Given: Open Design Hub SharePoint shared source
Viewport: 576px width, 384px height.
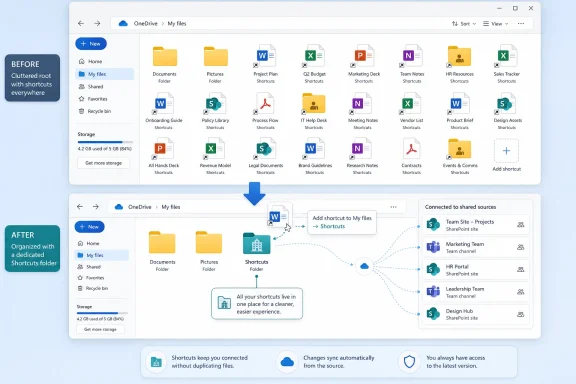Looking at the screenshot, I should [476, 314].
